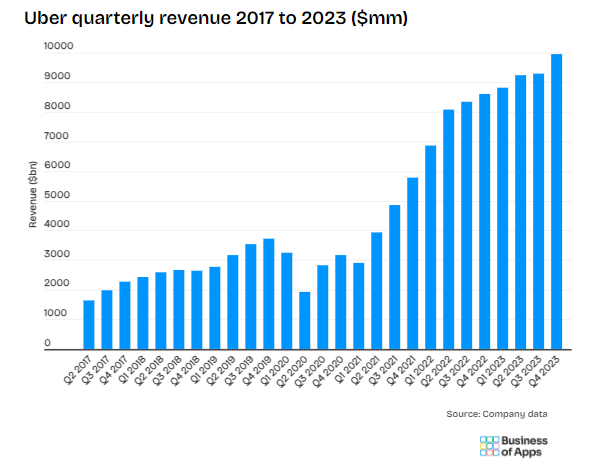Select the Q4 2019 revenue bar
Screen dimensions: 597x468
tap(269, 294)
